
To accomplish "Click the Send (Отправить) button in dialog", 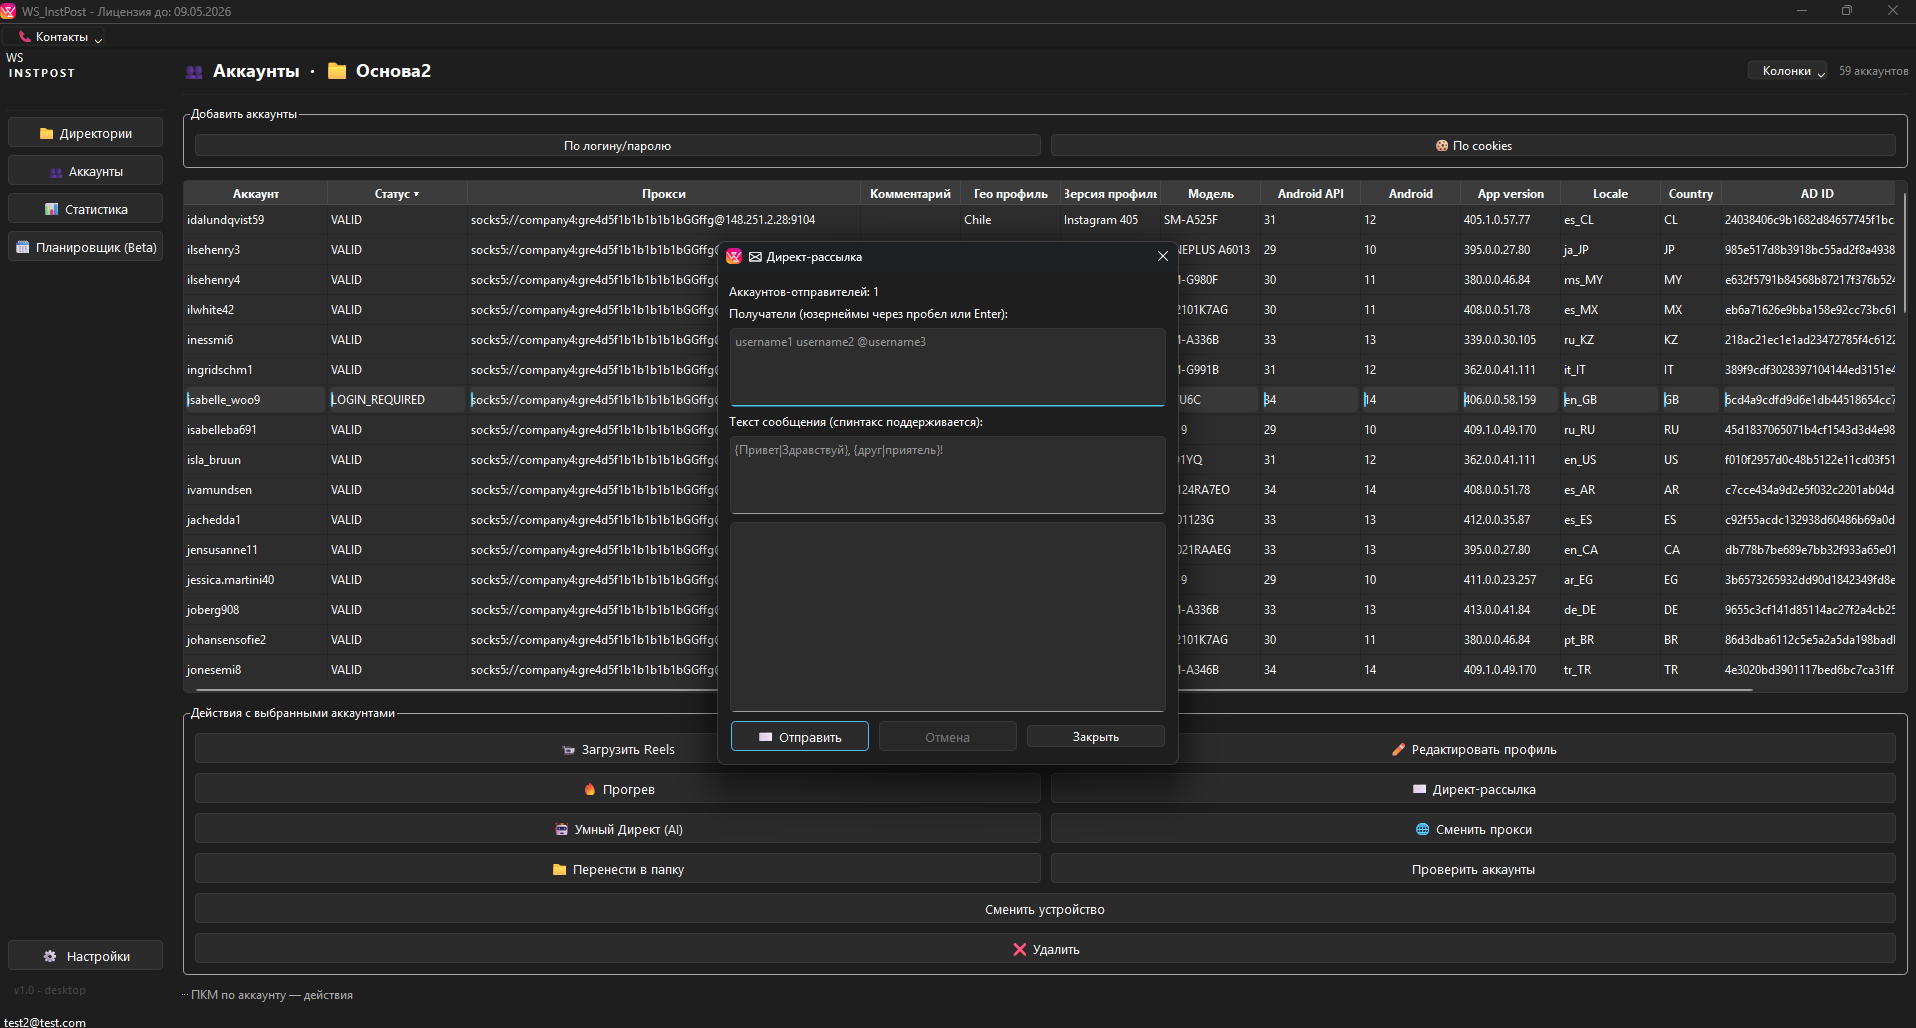I will pyautogui.click(x=799, y=737).
